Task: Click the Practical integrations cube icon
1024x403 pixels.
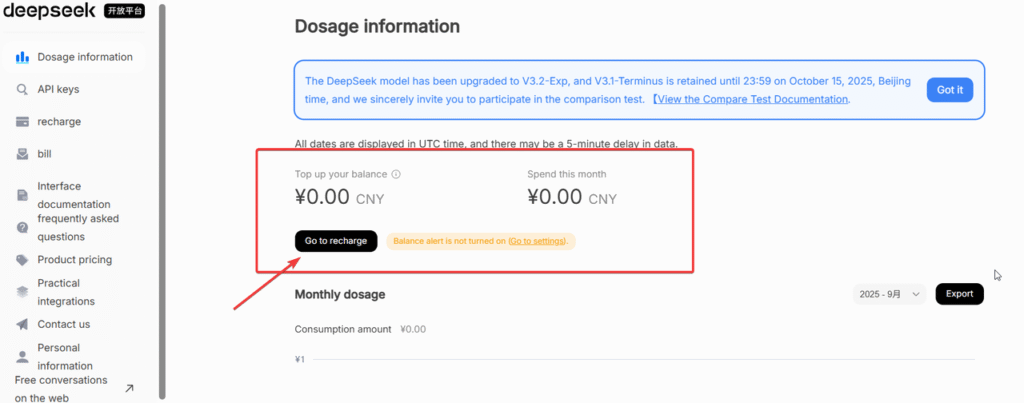Action: [x=22, y=292]
